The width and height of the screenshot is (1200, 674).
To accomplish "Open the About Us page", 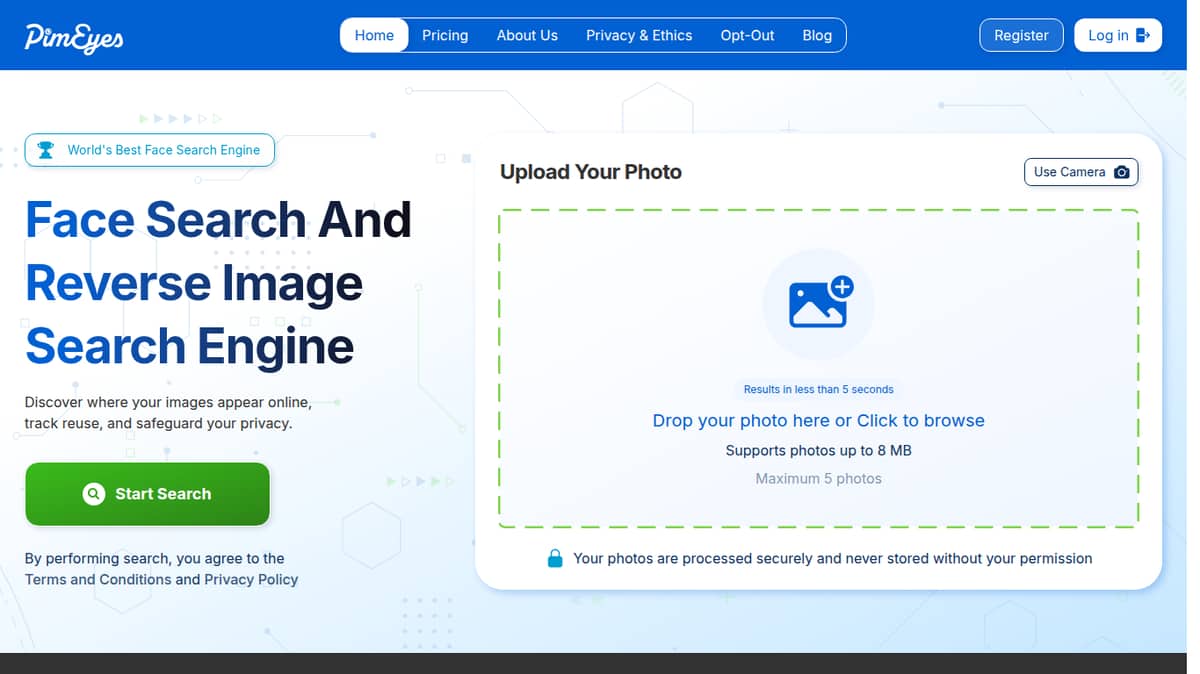I will (527, 35).
